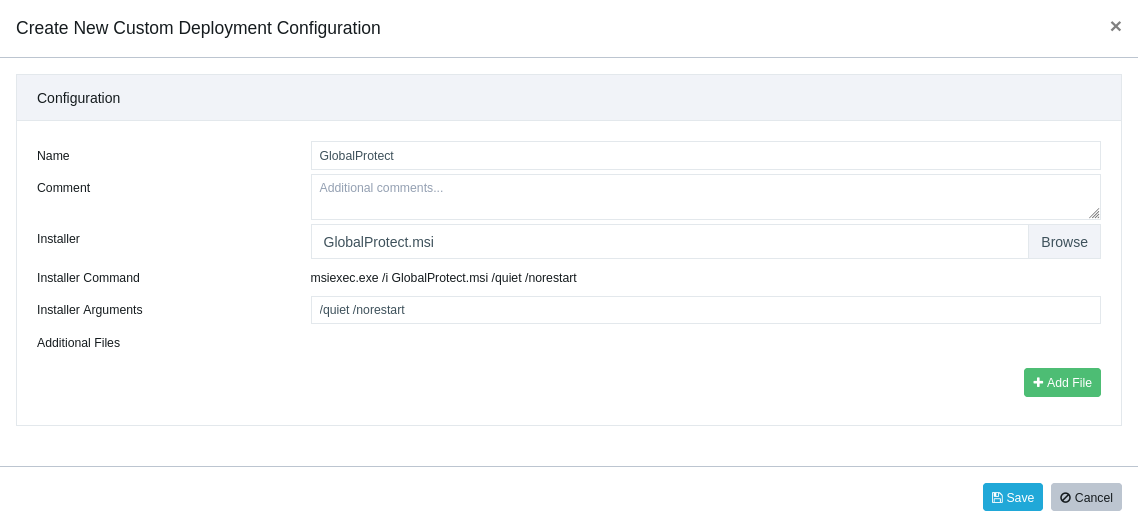Click the Comment label
Viewport: 1138px width, 525px height.
64,188
